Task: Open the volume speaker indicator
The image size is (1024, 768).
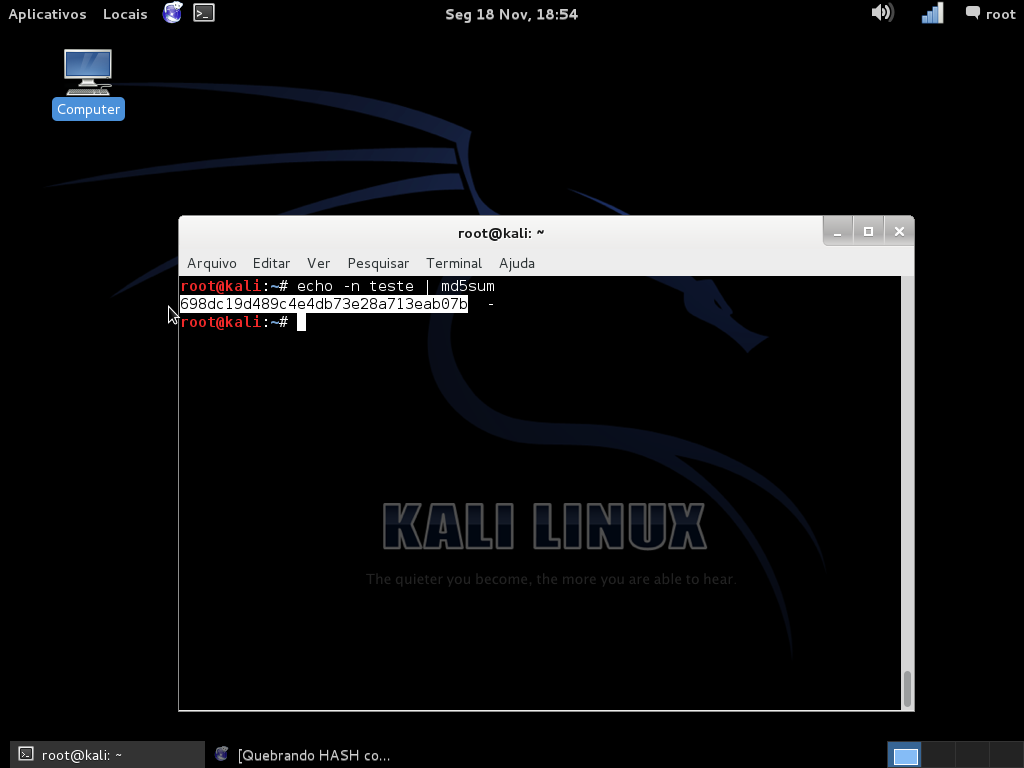Action: click(x=882, y=12)
